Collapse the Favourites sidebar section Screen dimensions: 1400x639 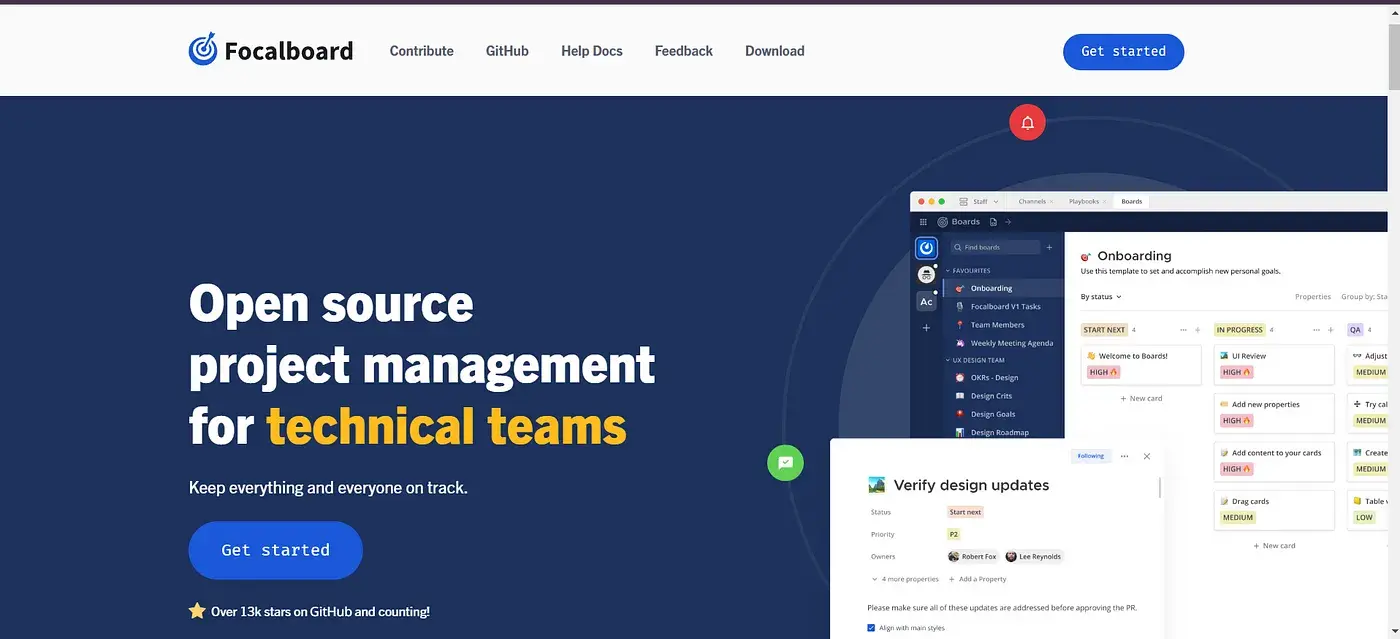coord(968,270)
